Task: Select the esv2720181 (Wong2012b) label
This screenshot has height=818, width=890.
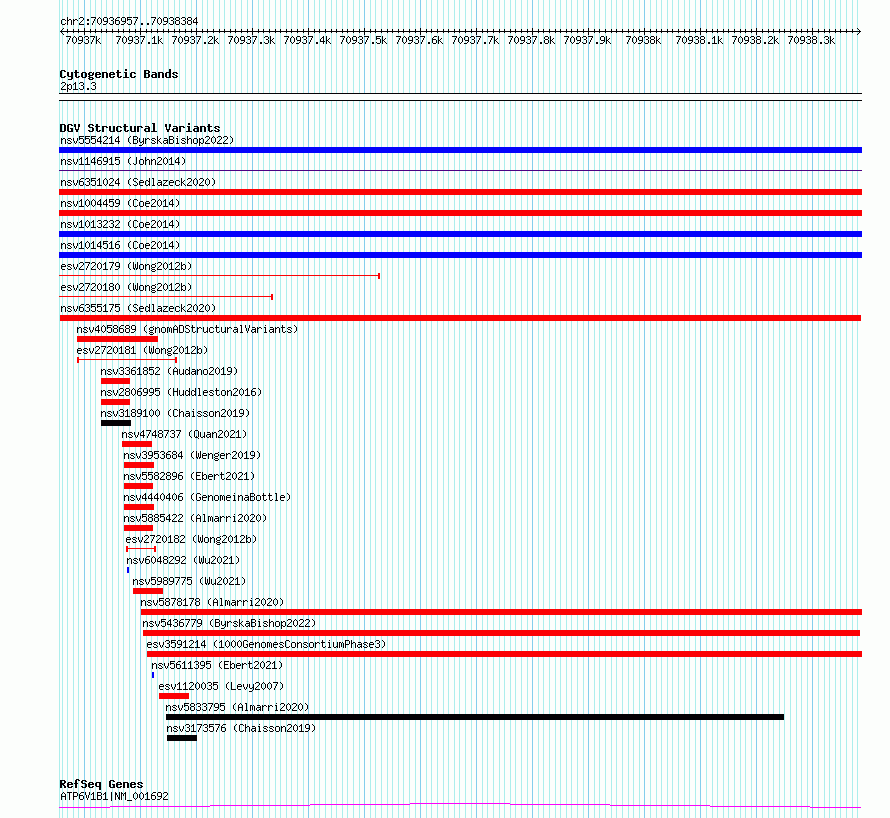Action: click(x=142, y=350)
